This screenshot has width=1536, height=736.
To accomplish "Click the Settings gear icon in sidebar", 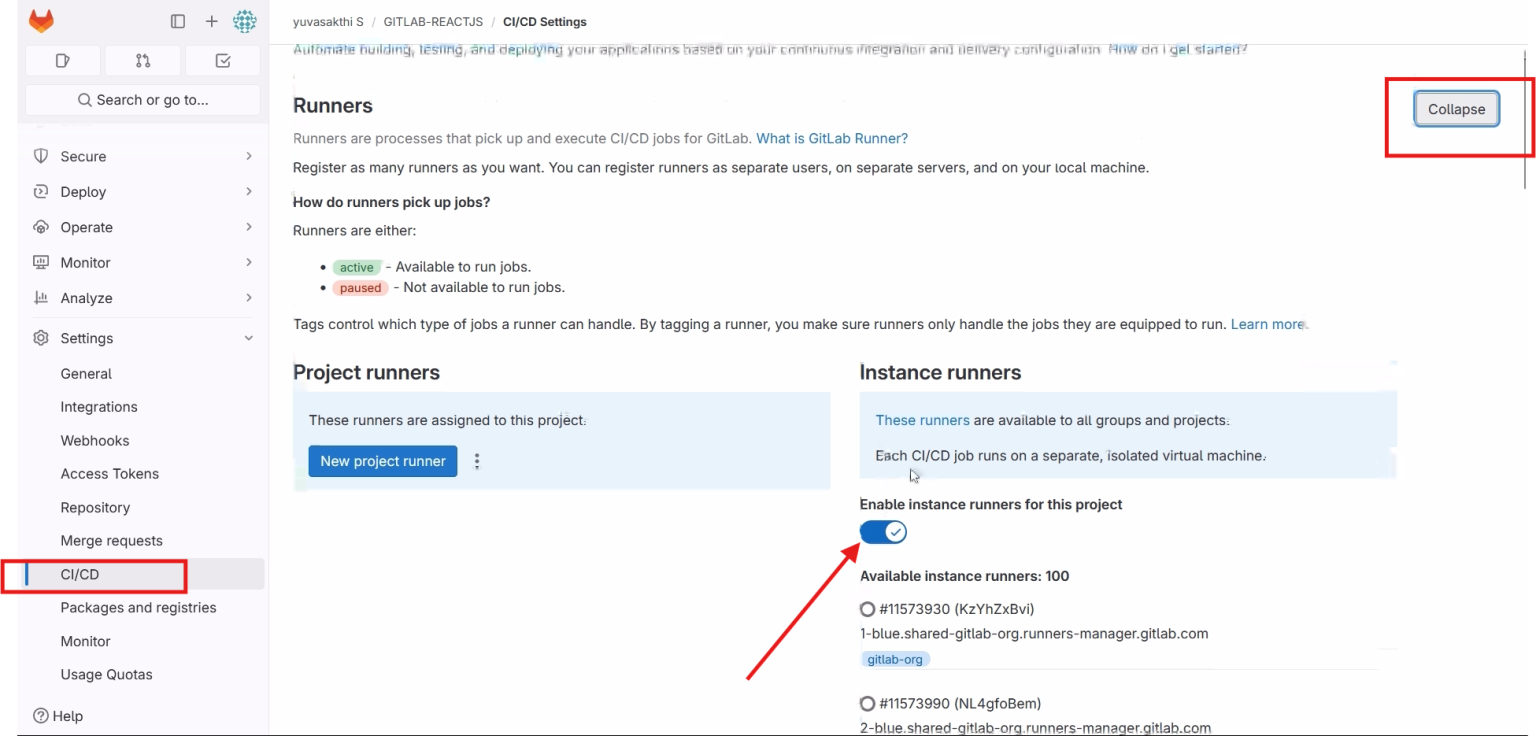I will [x=40, y=338].
